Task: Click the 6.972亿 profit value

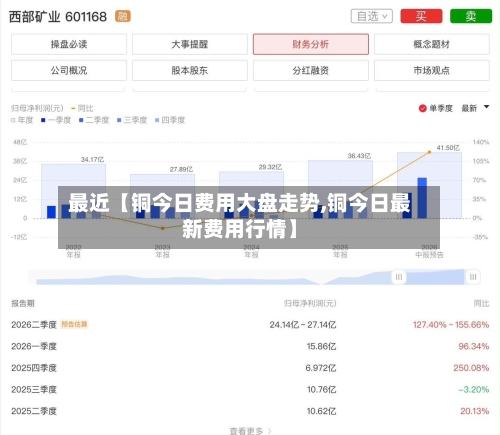Action: pyautogui.click(x=321, y=368)
